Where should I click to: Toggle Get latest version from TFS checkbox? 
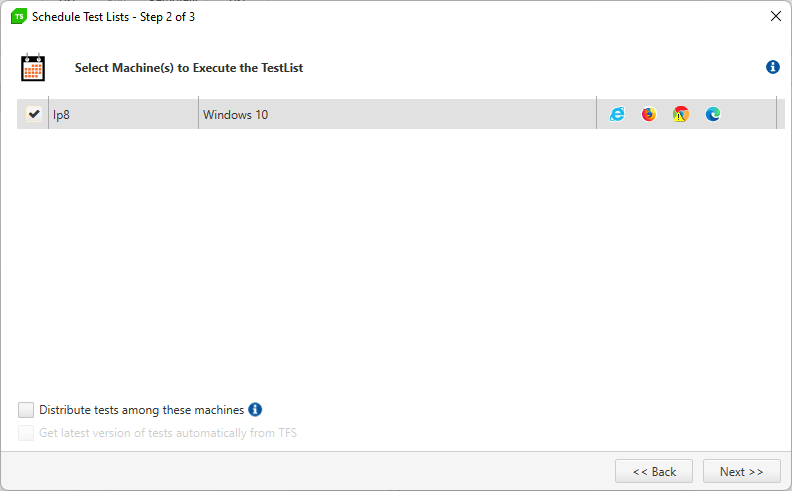point(26,433)
